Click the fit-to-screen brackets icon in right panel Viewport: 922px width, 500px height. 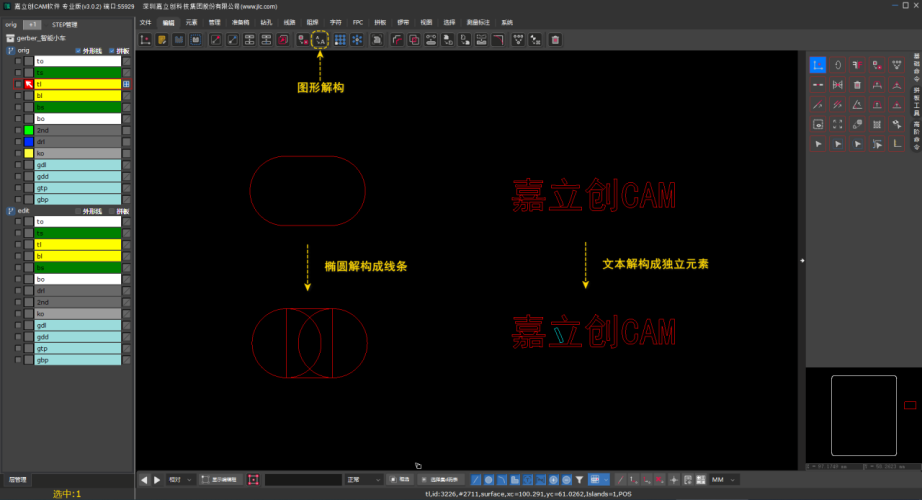click(838, 124)
